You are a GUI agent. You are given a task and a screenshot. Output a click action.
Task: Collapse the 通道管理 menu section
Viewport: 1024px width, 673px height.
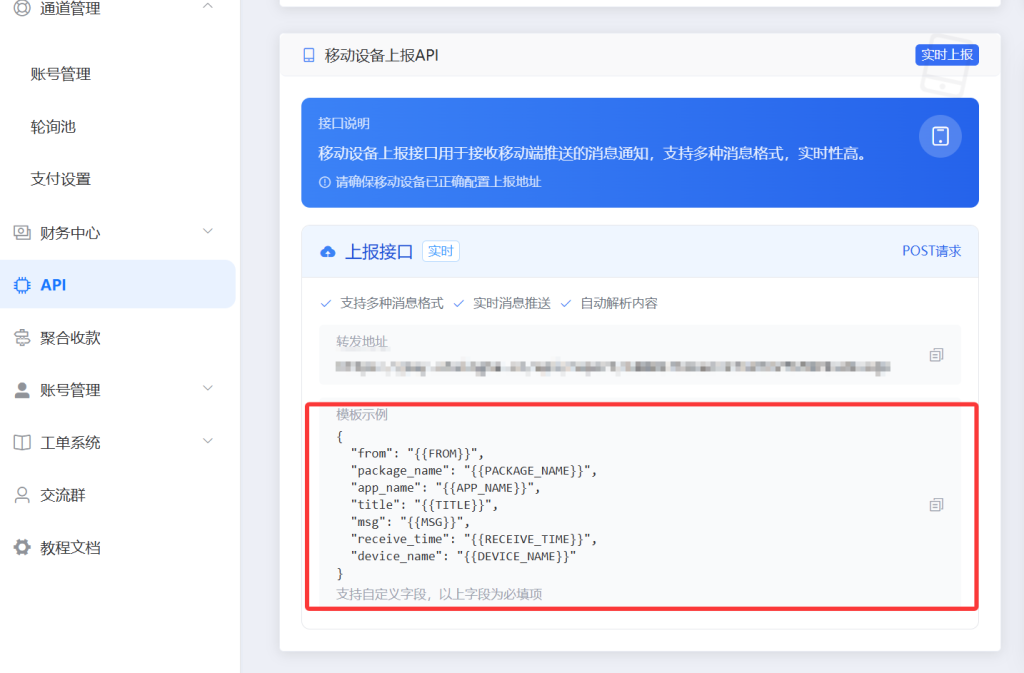(x=208, y=8)
